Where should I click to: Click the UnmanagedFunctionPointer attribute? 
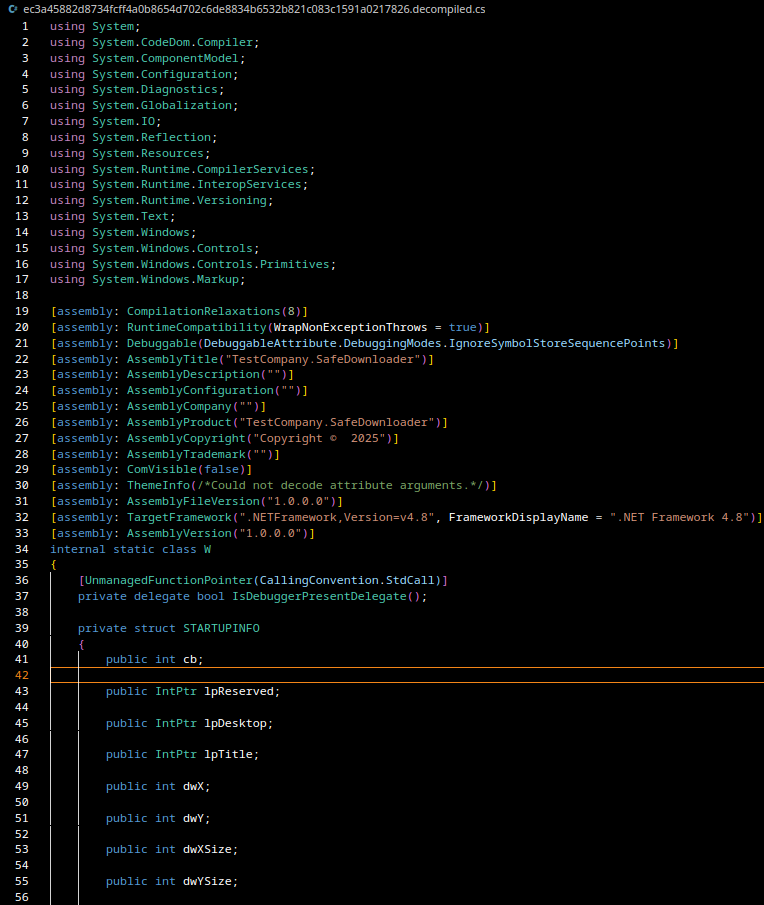168,581
